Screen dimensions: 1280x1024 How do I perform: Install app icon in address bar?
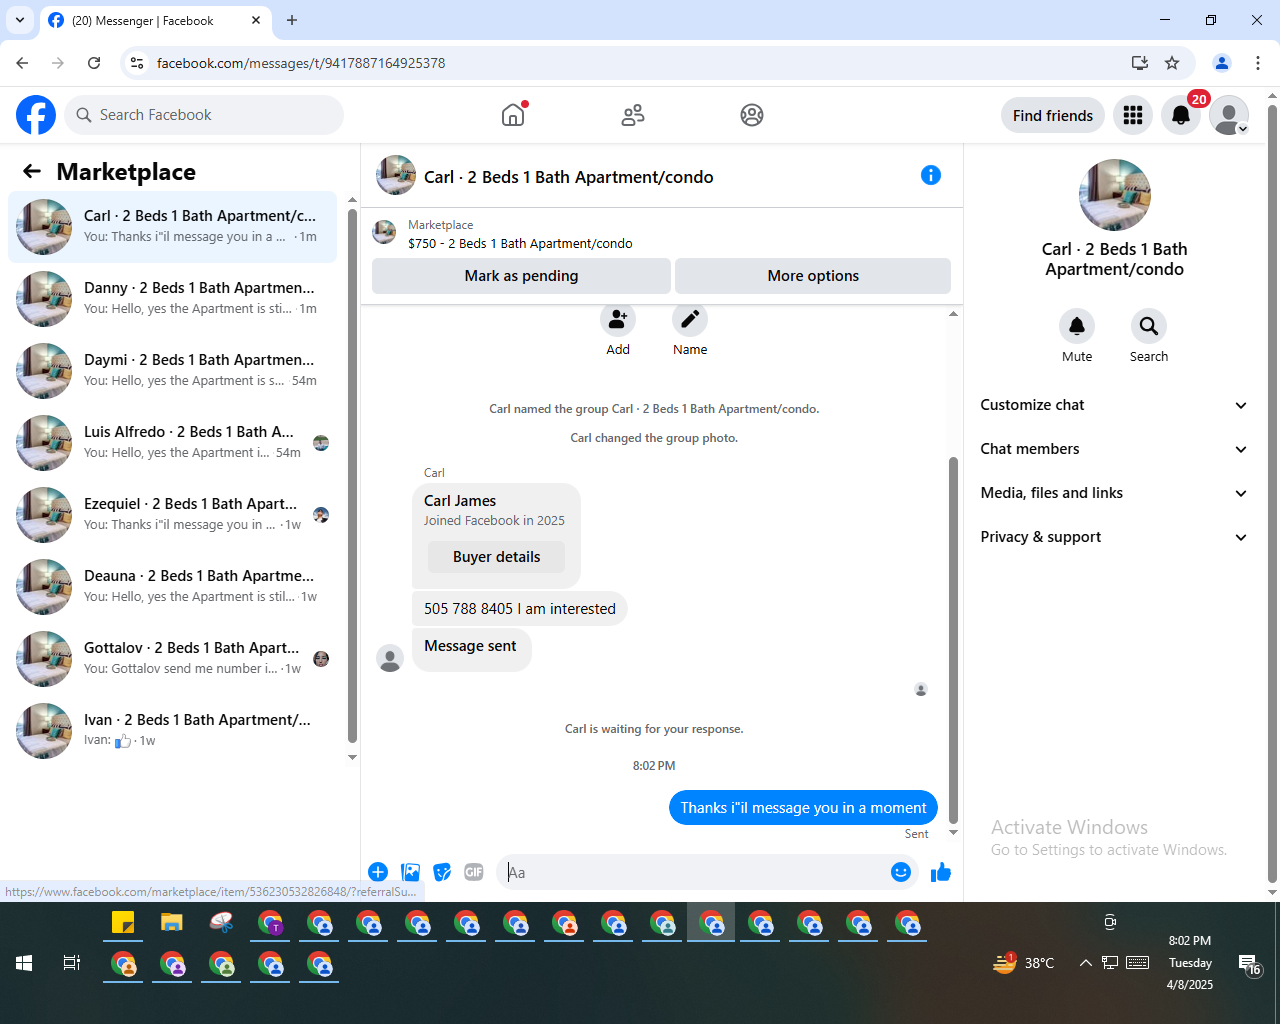(x=1139, y=63)
